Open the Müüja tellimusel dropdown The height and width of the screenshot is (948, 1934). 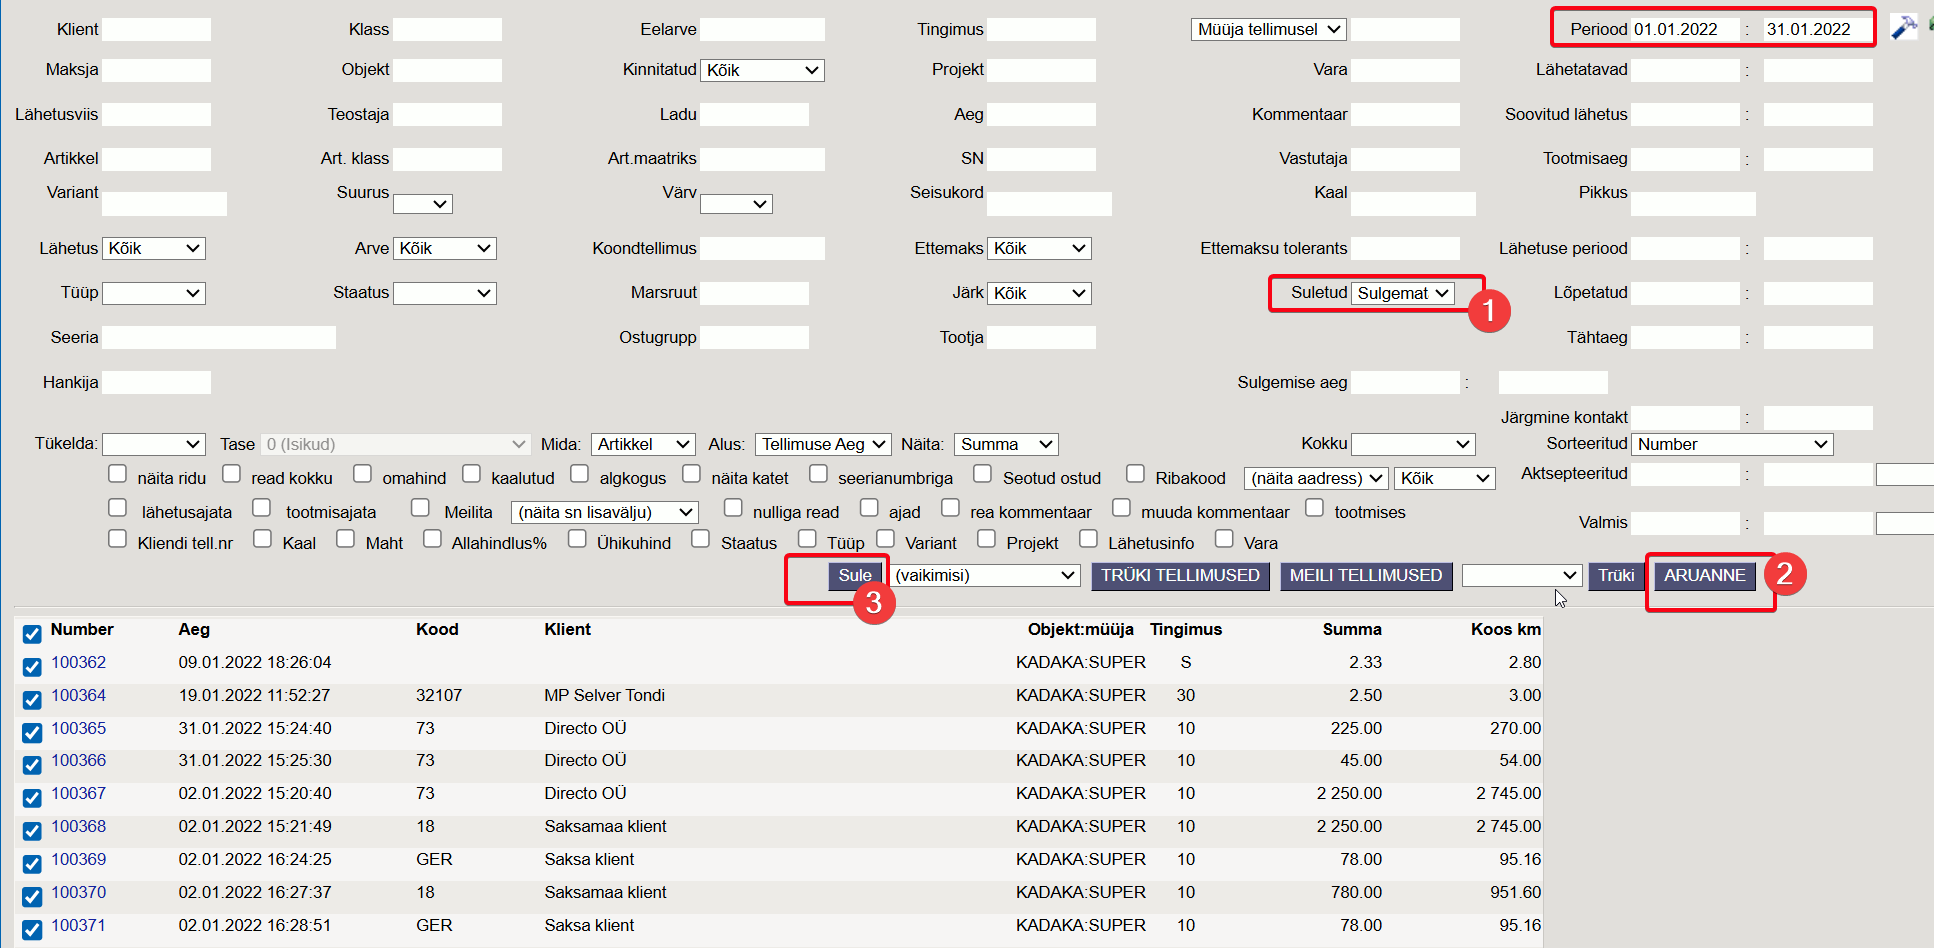coord(1268,30)
